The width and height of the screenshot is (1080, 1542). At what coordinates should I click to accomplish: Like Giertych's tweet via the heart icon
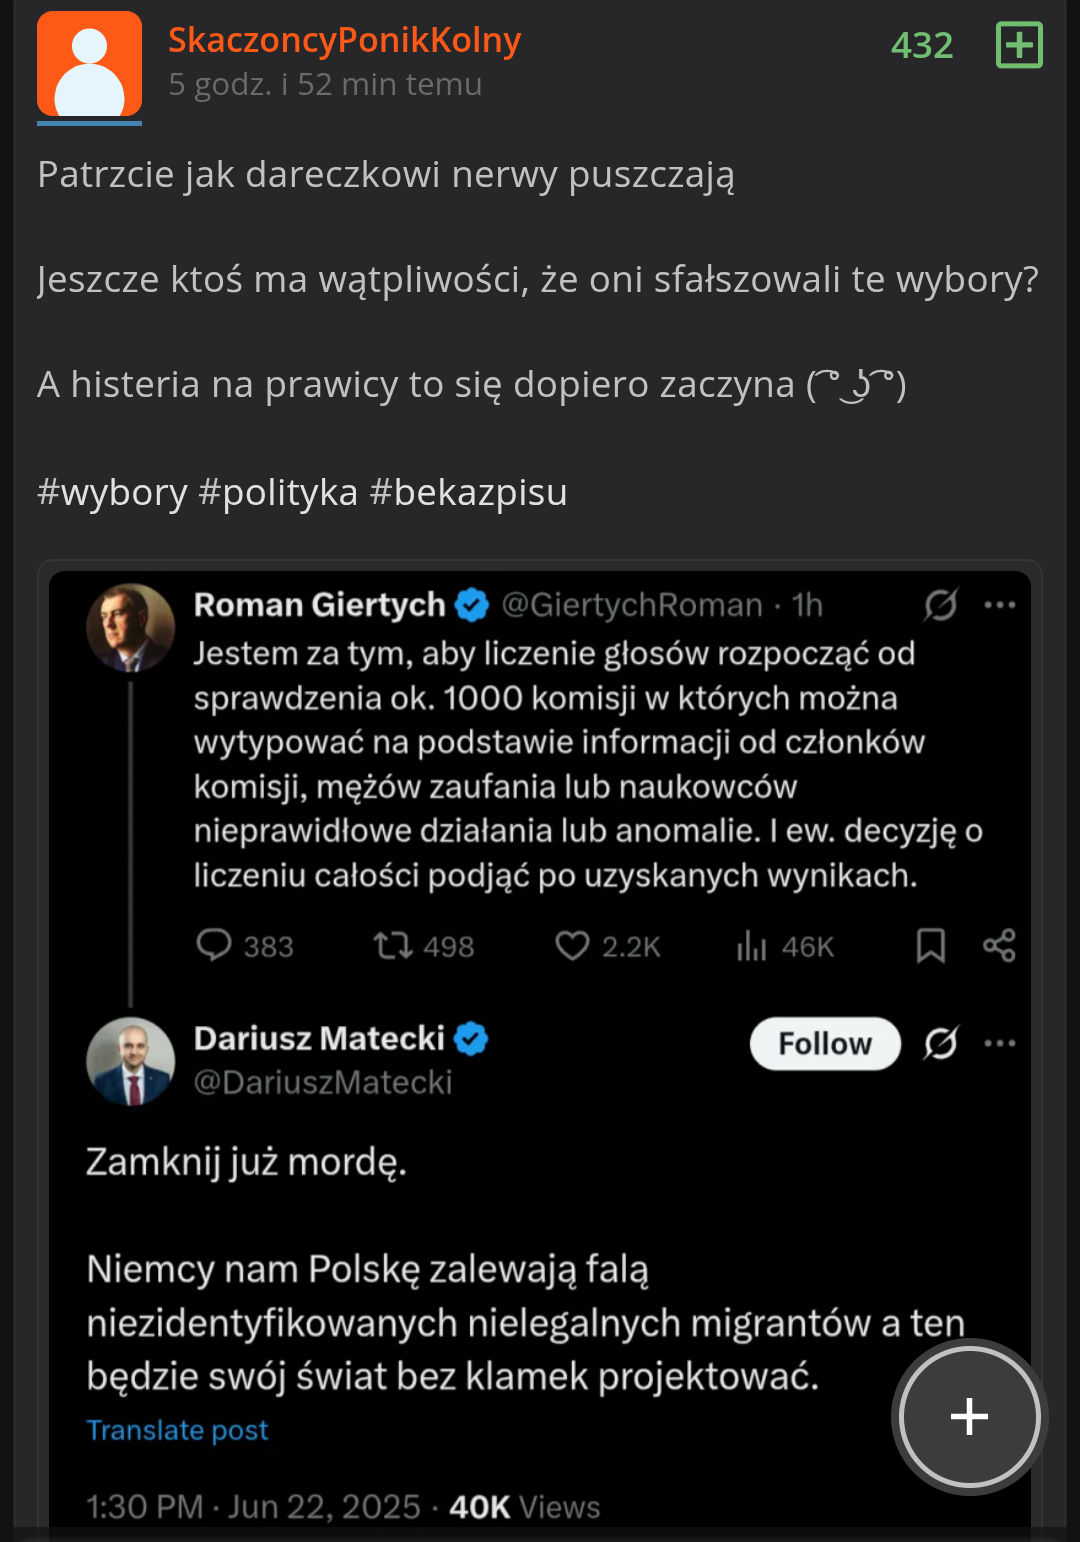point(572,945)
